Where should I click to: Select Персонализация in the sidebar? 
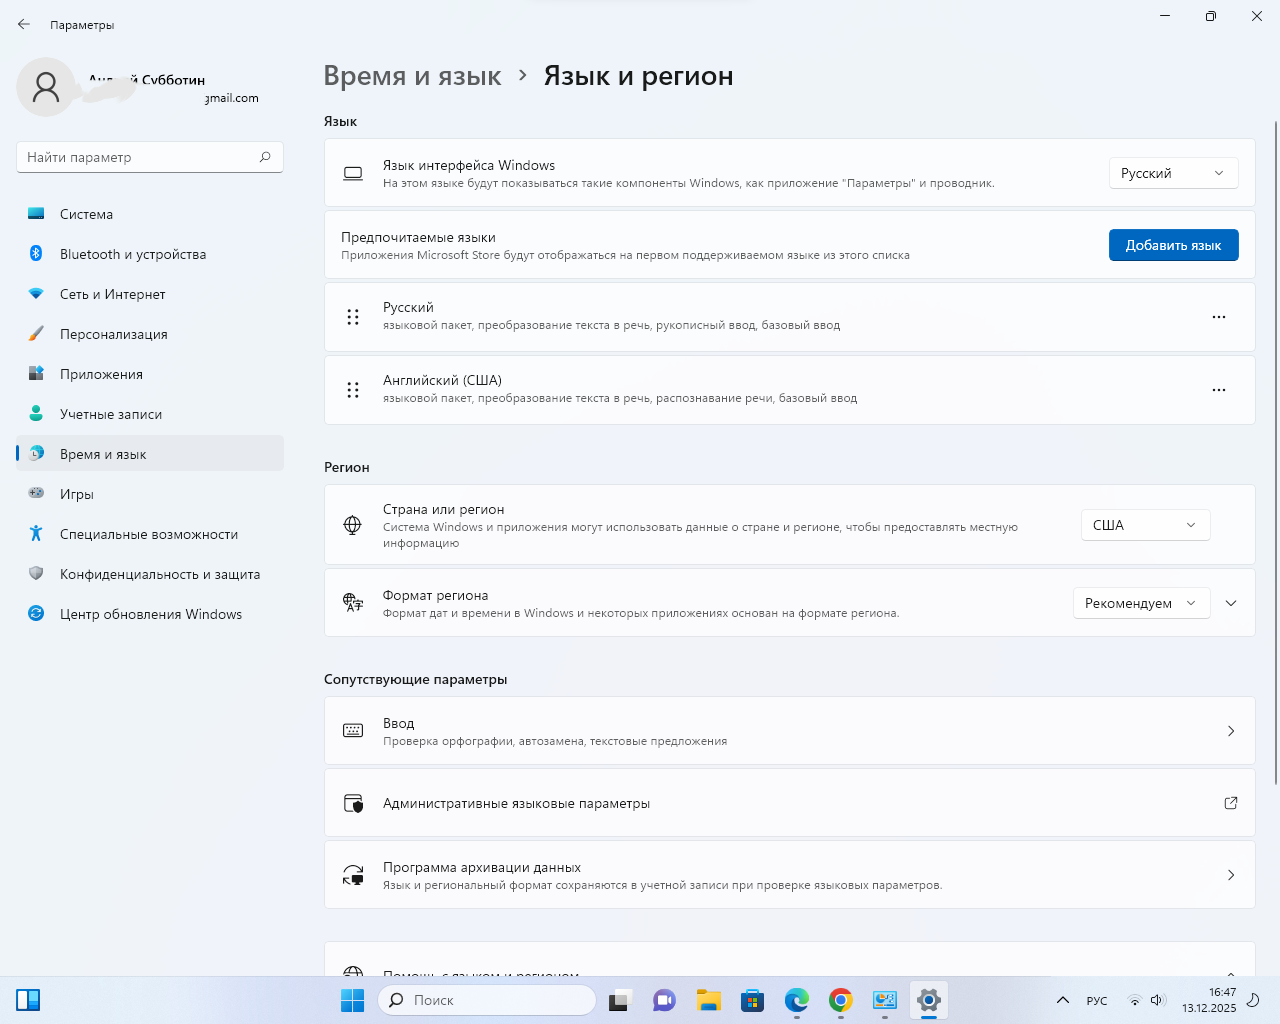pyautogui.click(x=150, y=334)
